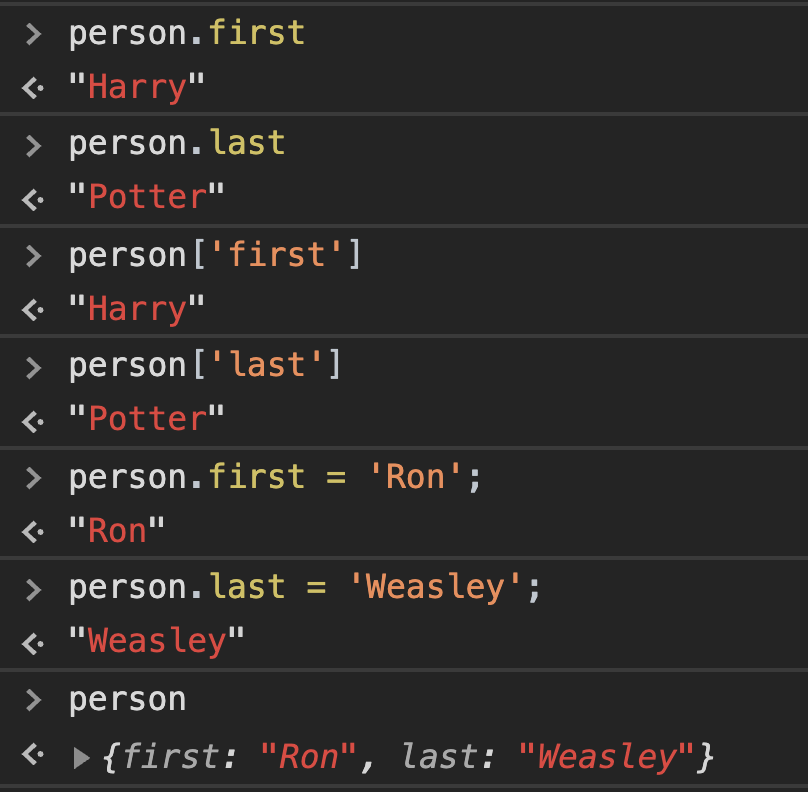Select the "Harry" output below person['first']

137,309
